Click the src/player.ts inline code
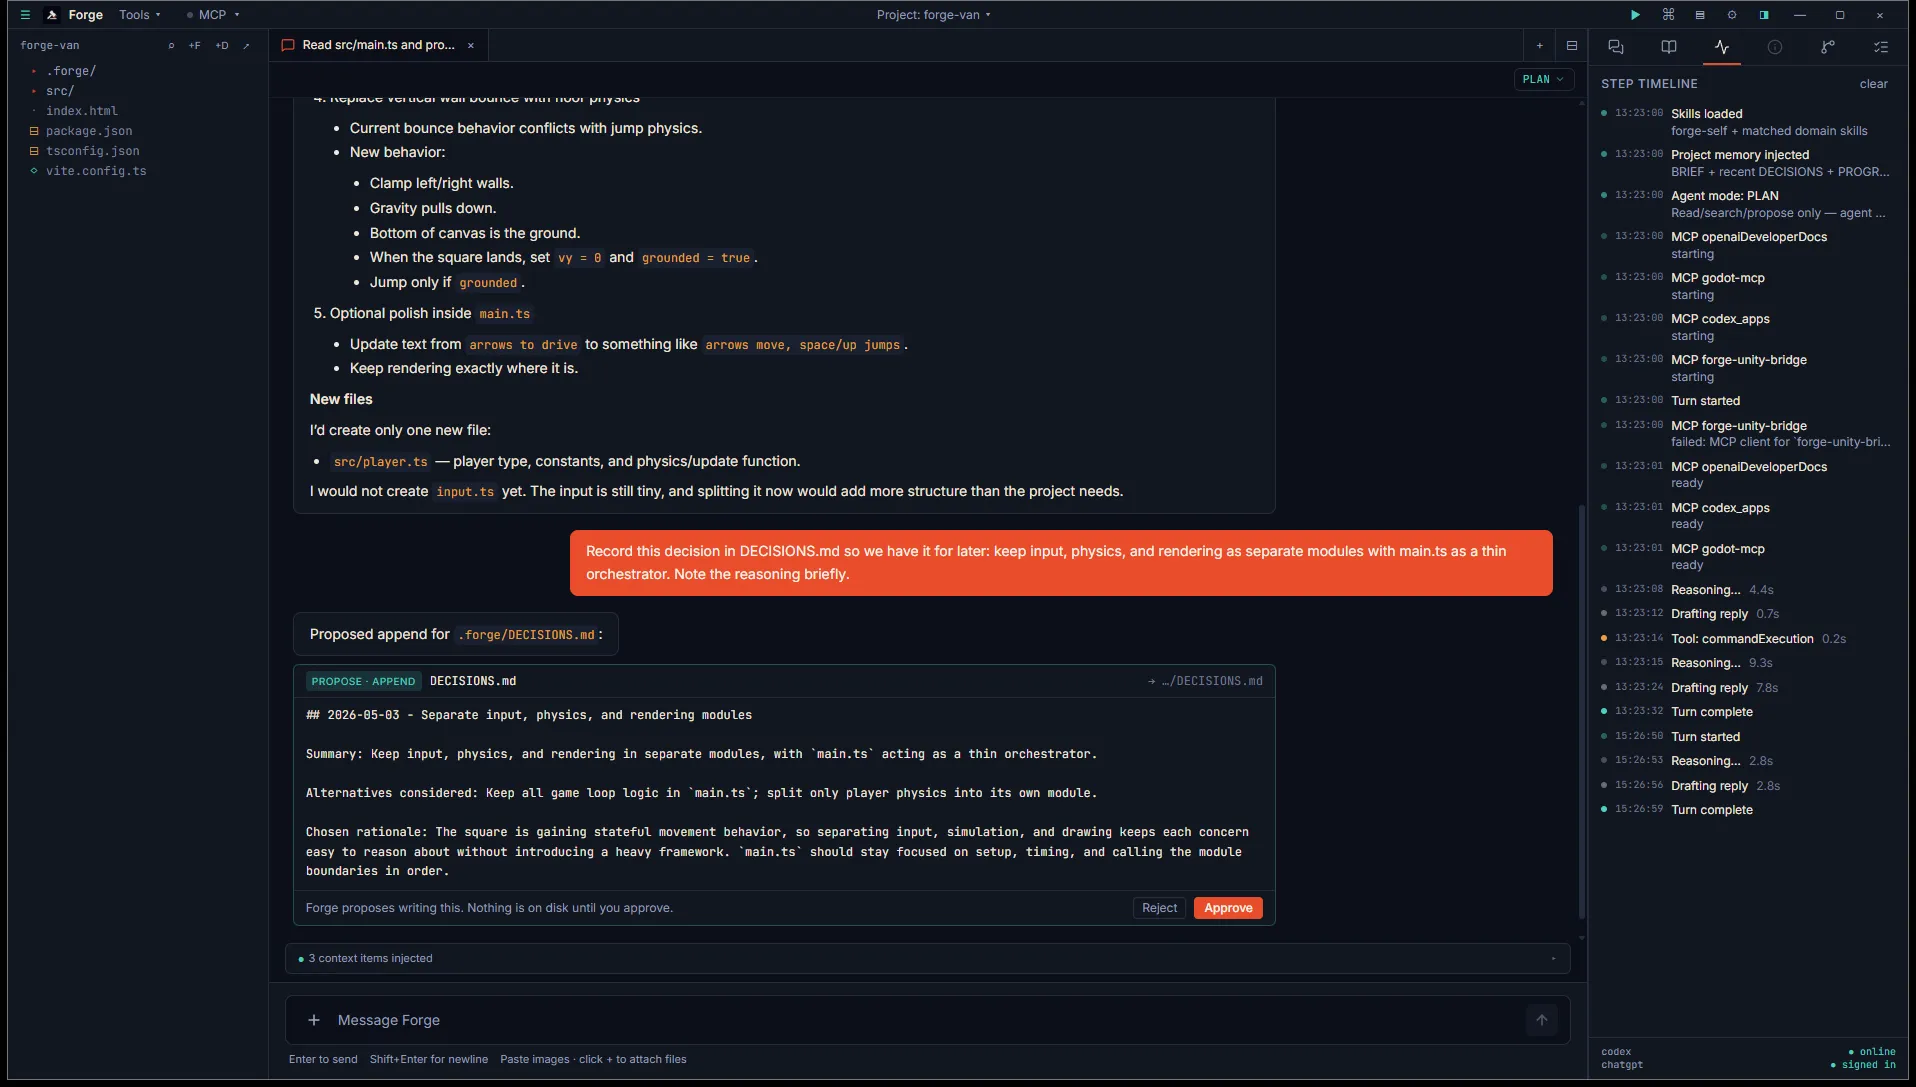1916x1087 pixels. (380, 462)
